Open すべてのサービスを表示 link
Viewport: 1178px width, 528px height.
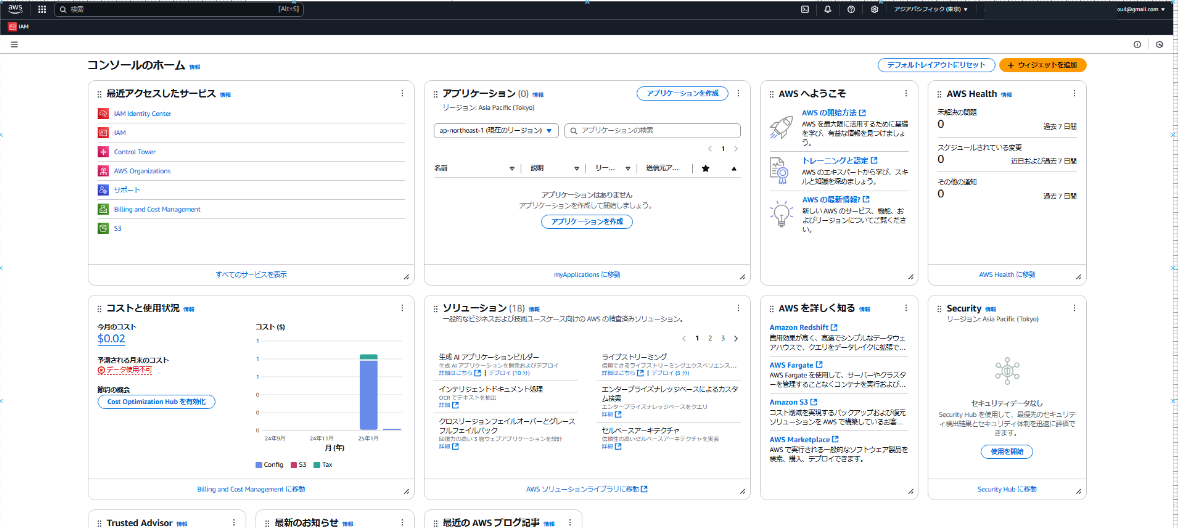coord(251,275)
